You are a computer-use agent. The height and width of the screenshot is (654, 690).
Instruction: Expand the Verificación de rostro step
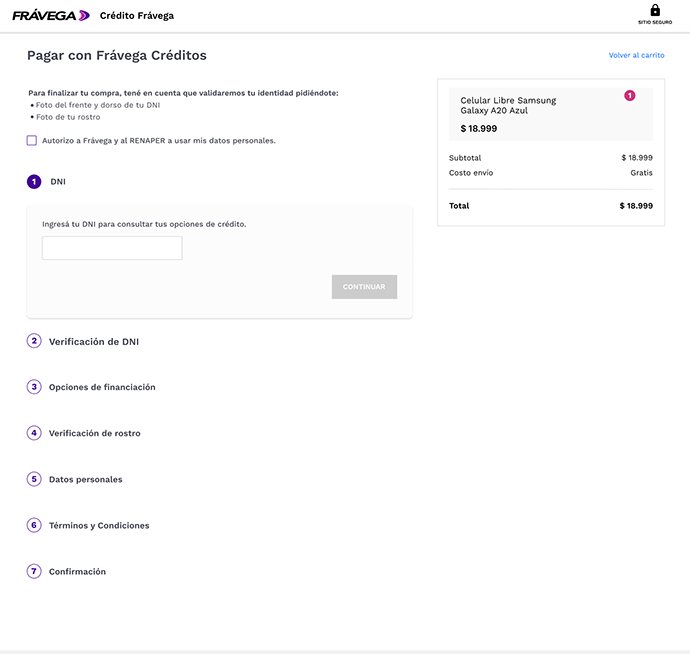pos(95,434)
